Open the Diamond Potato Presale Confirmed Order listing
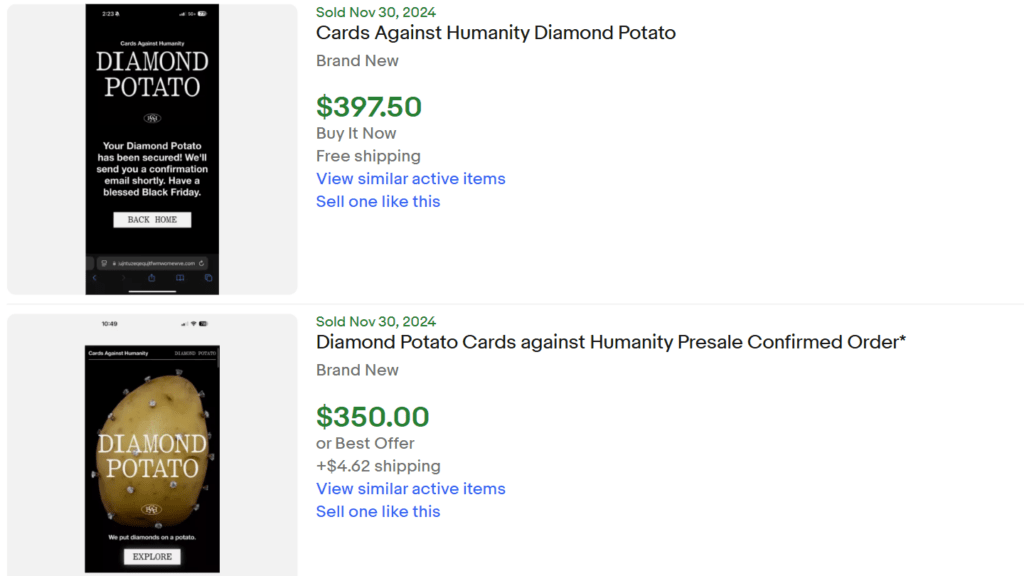Screen dimensions: 1024x576 [x=610, y=342]
